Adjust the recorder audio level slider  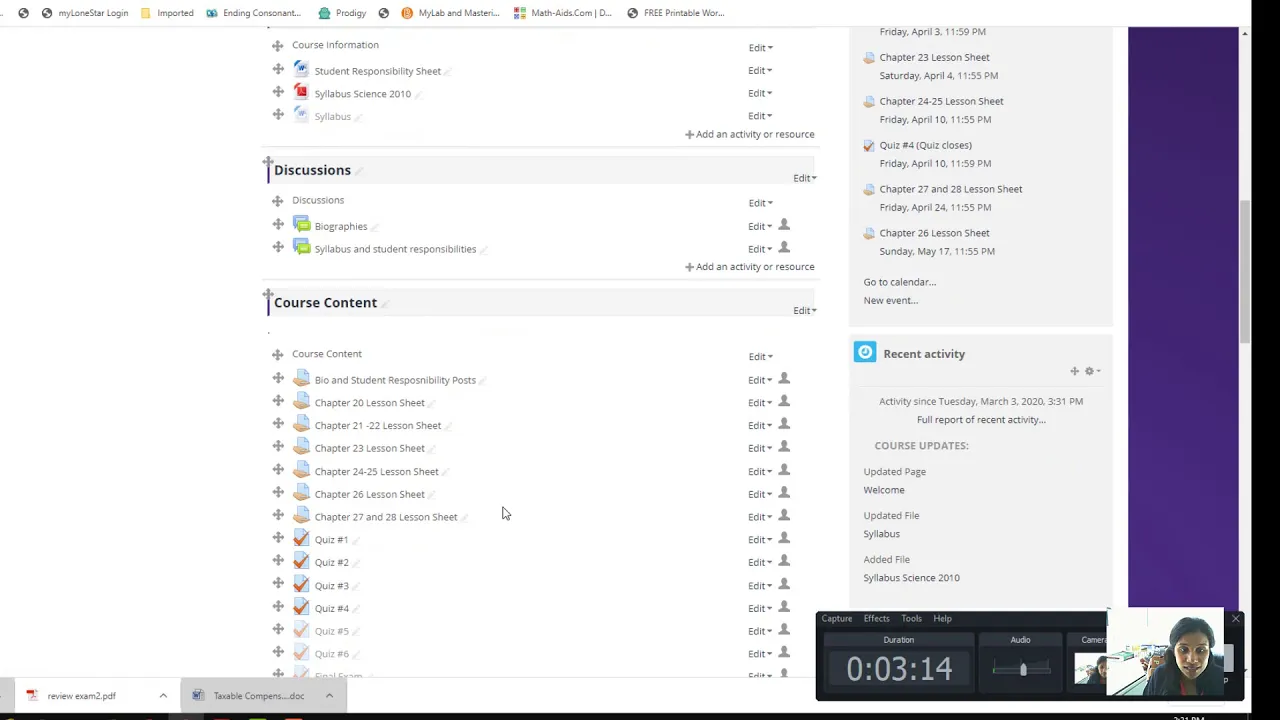1022,669
